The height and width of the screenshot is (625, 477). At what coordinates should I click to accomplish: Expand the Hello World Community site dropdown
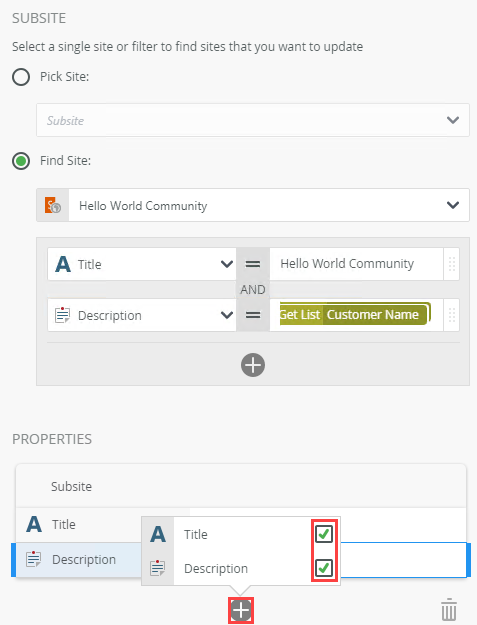click(453, 205)
